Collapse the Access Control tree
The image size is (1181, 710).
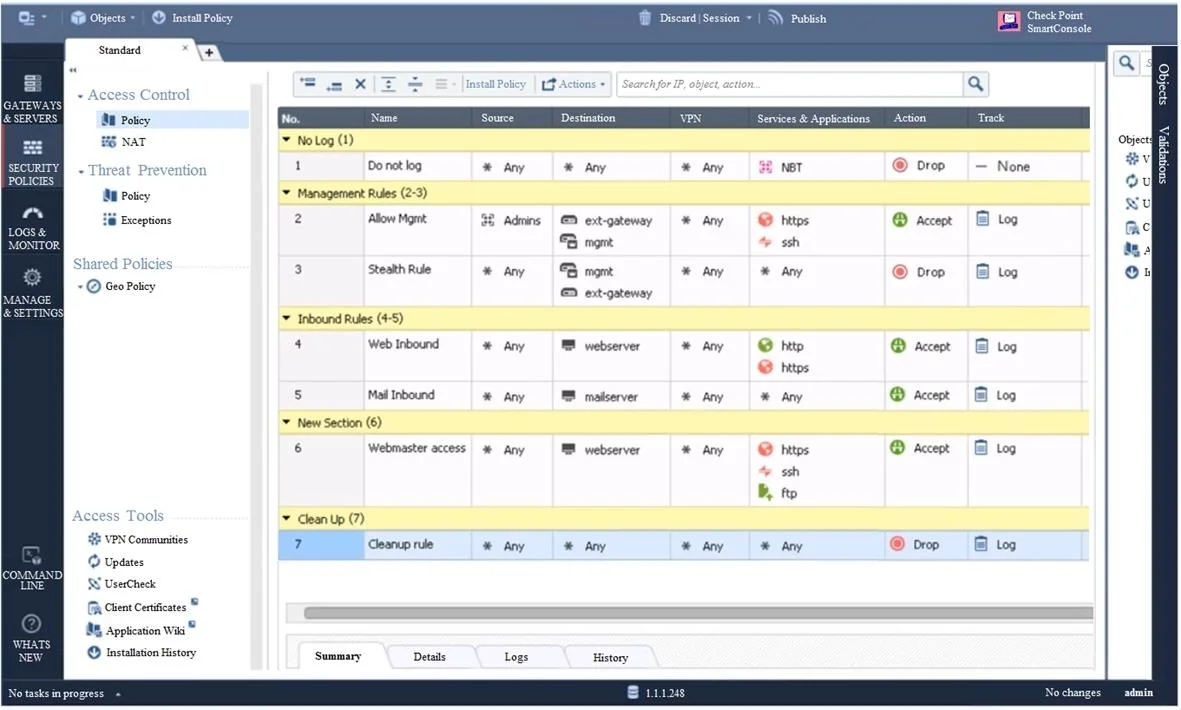81,96
